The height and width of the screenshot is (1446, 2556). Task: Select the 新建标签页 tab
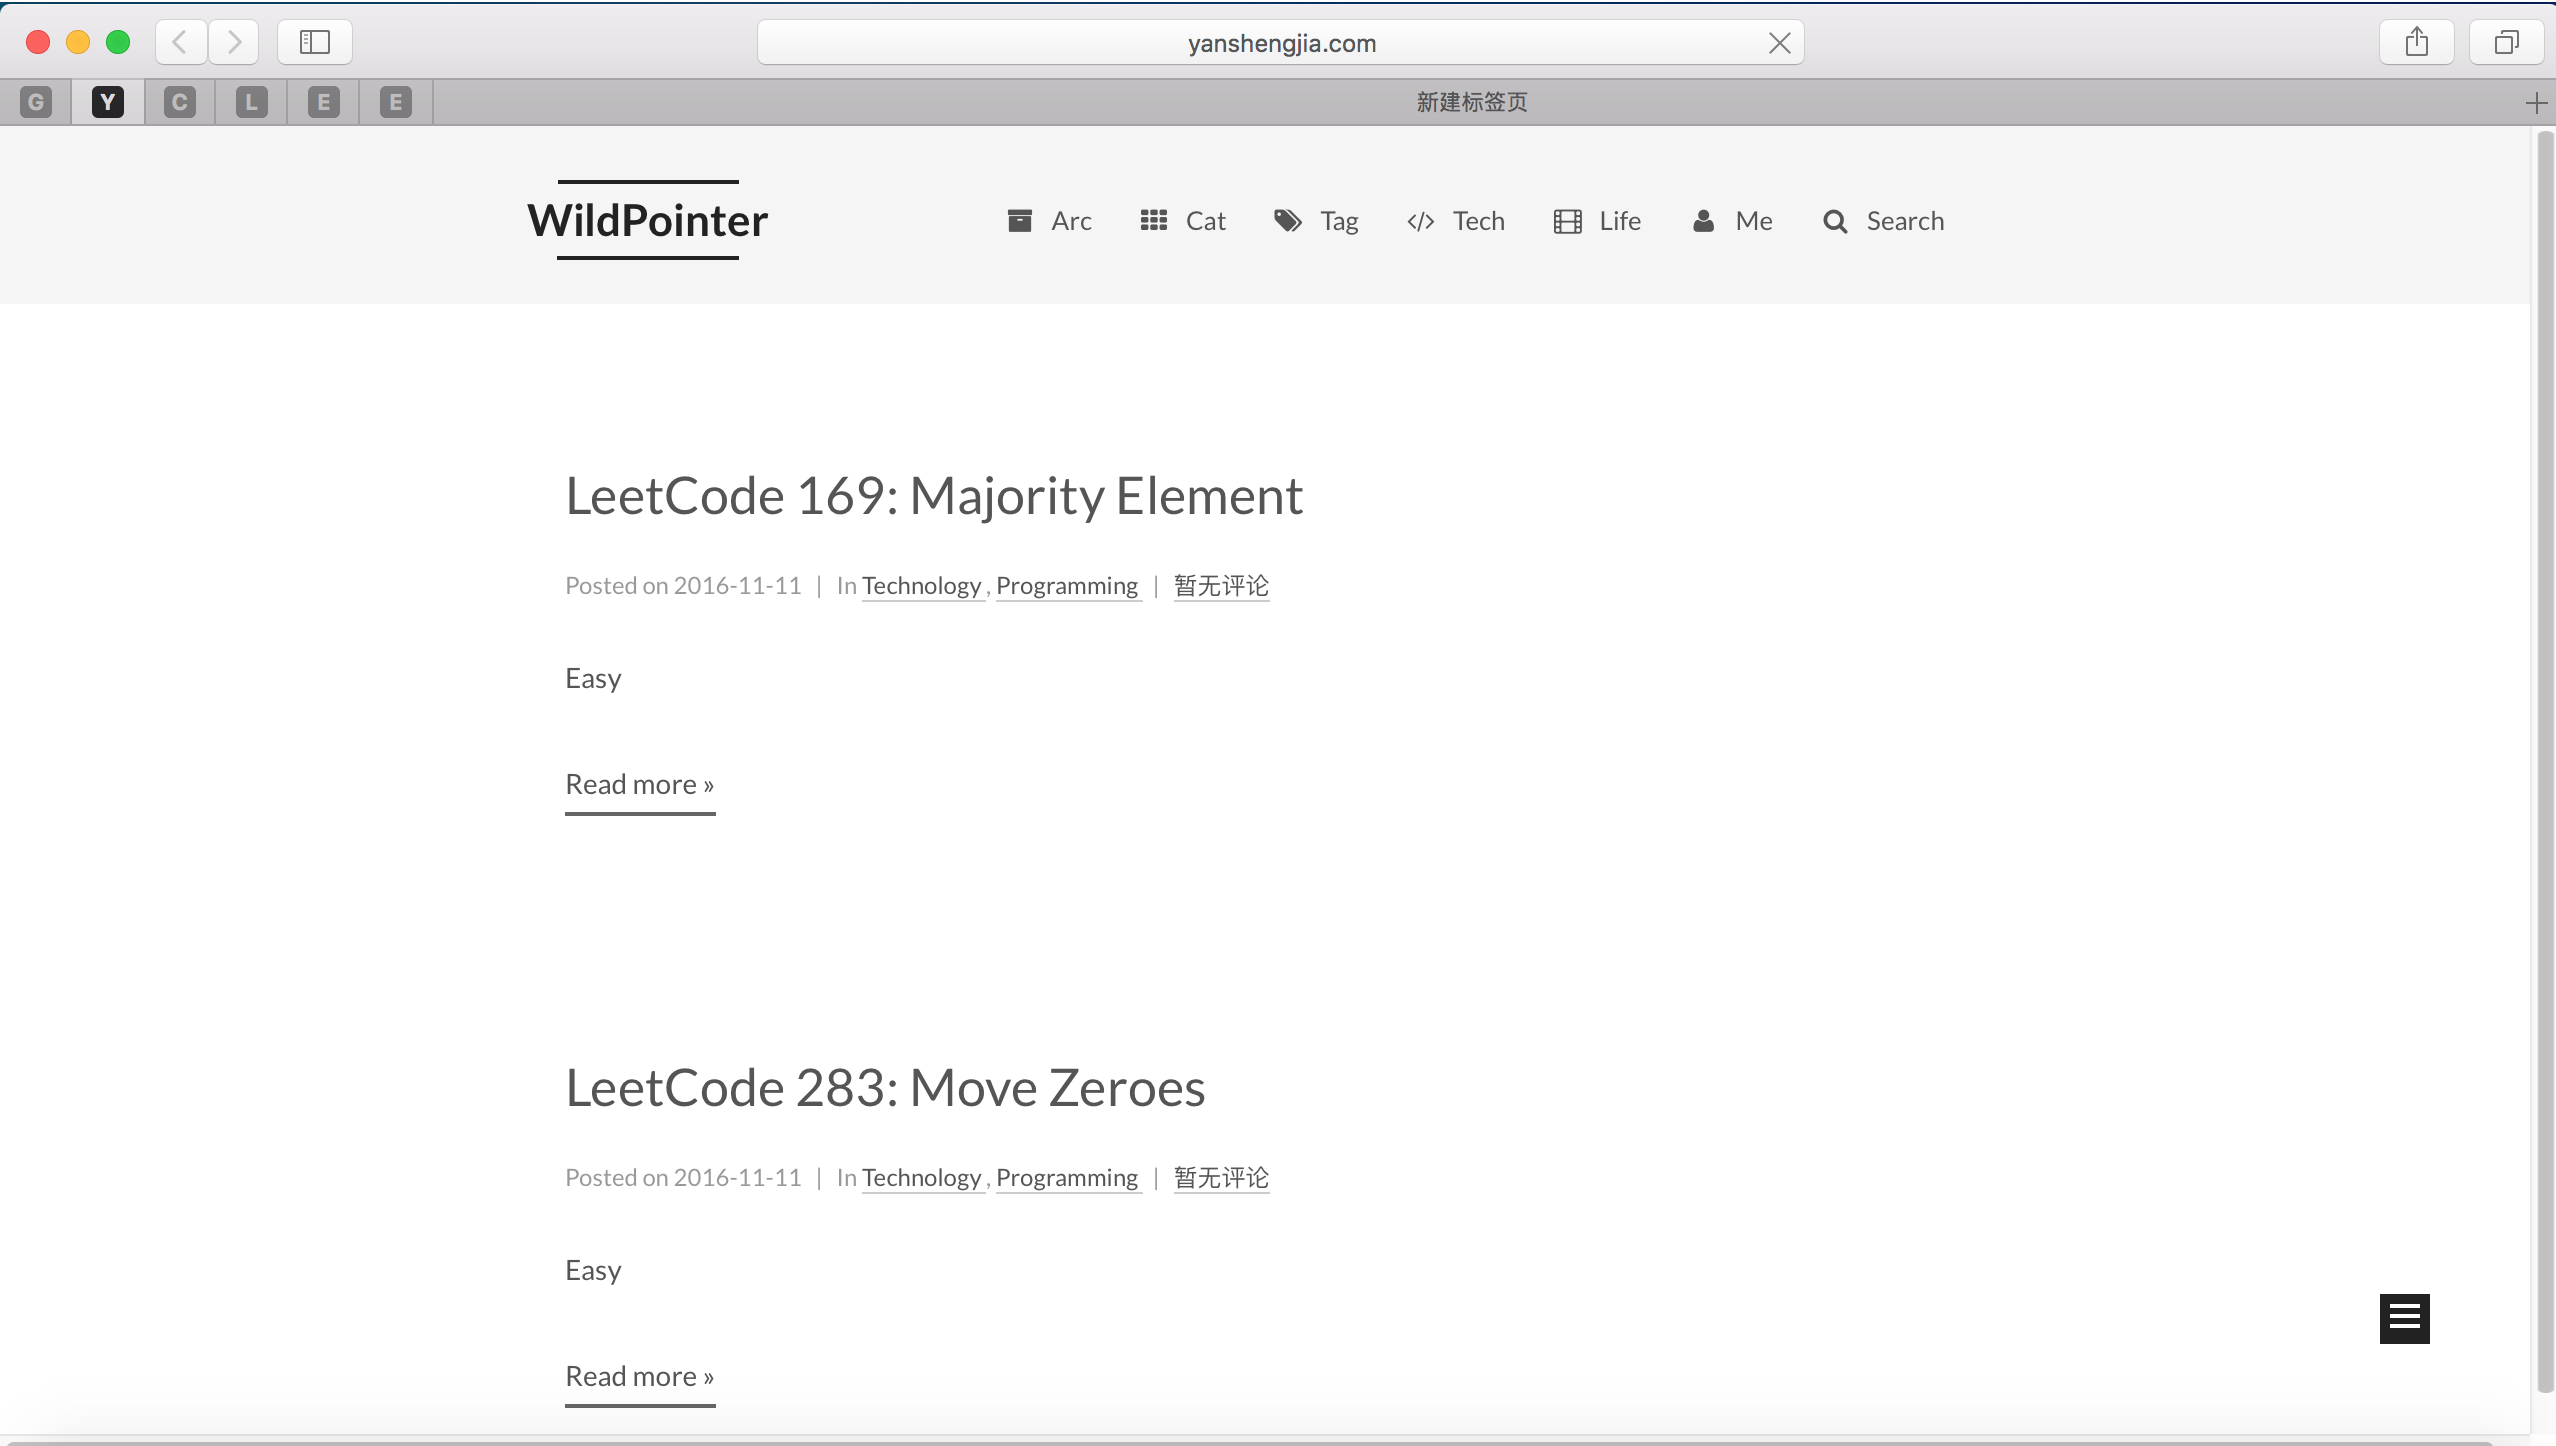1472,102
